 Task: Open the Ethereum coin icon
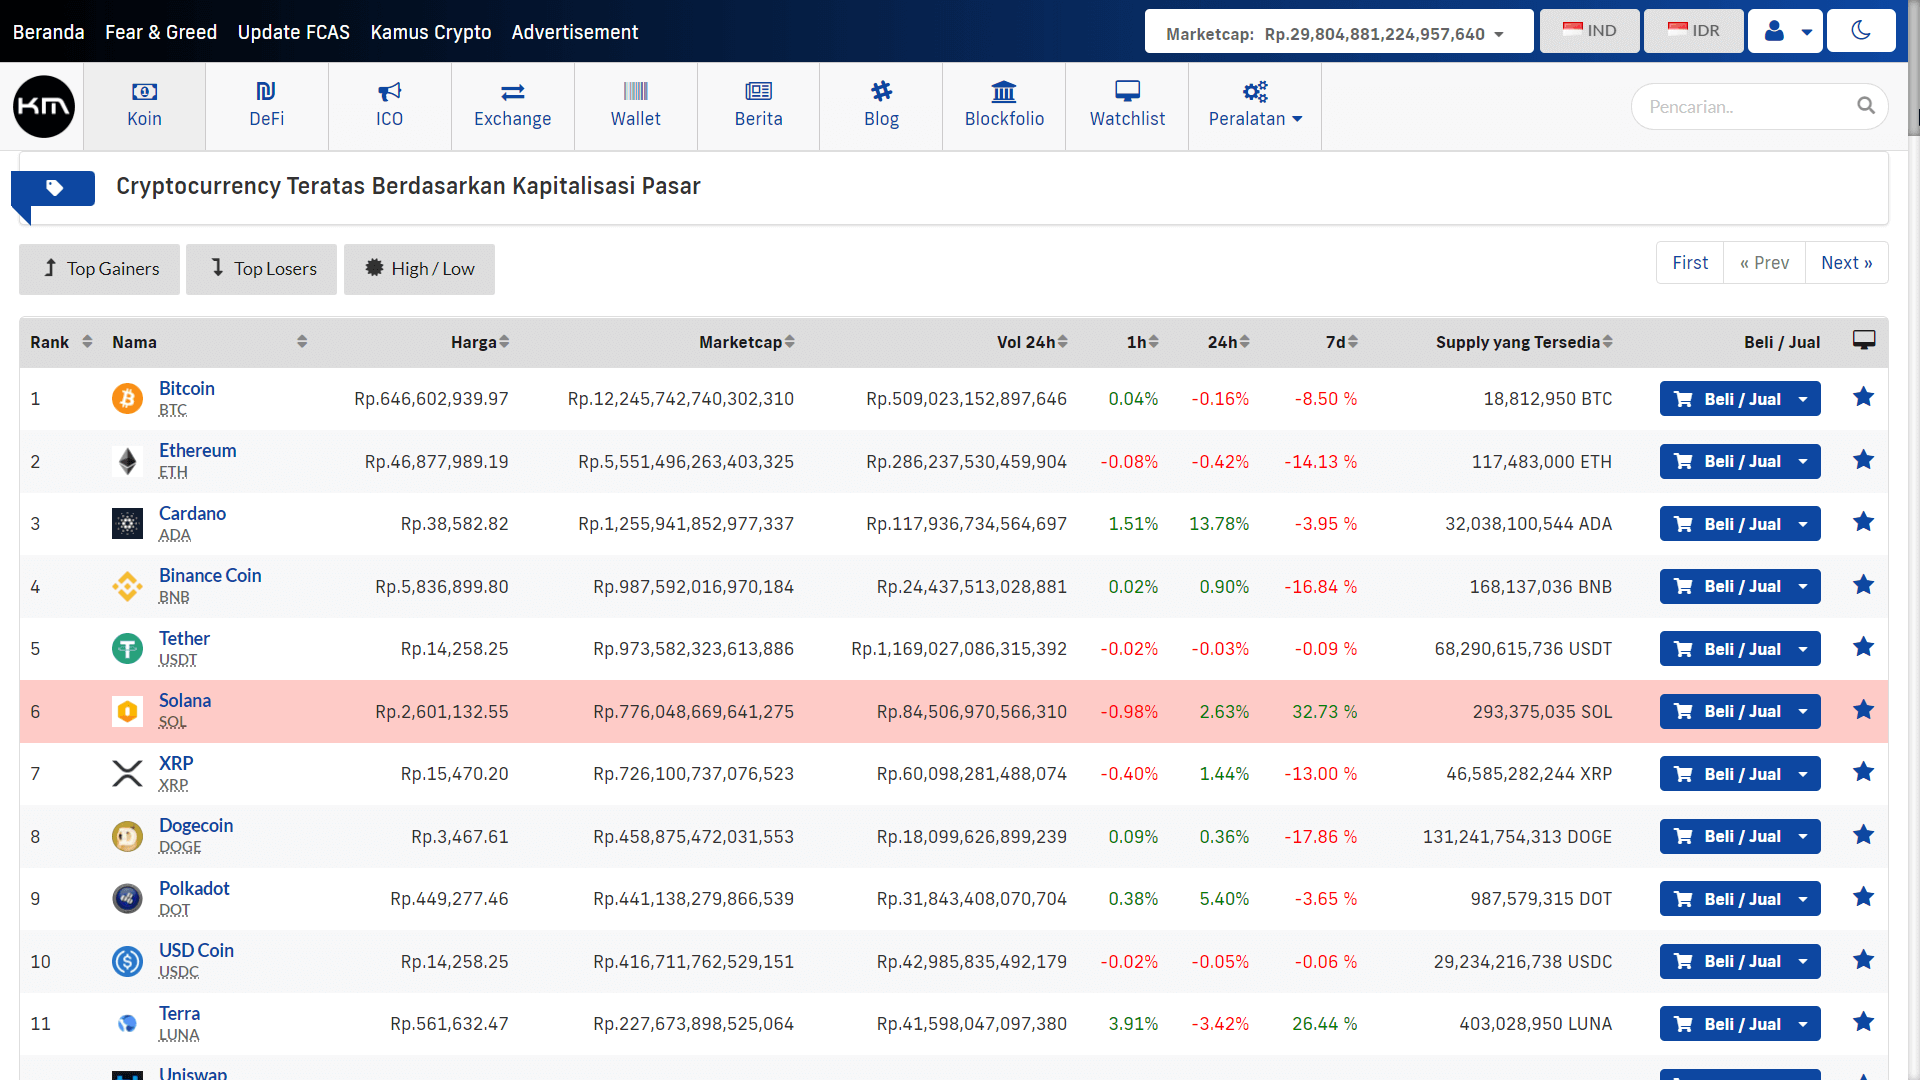(x=127, y=461)
